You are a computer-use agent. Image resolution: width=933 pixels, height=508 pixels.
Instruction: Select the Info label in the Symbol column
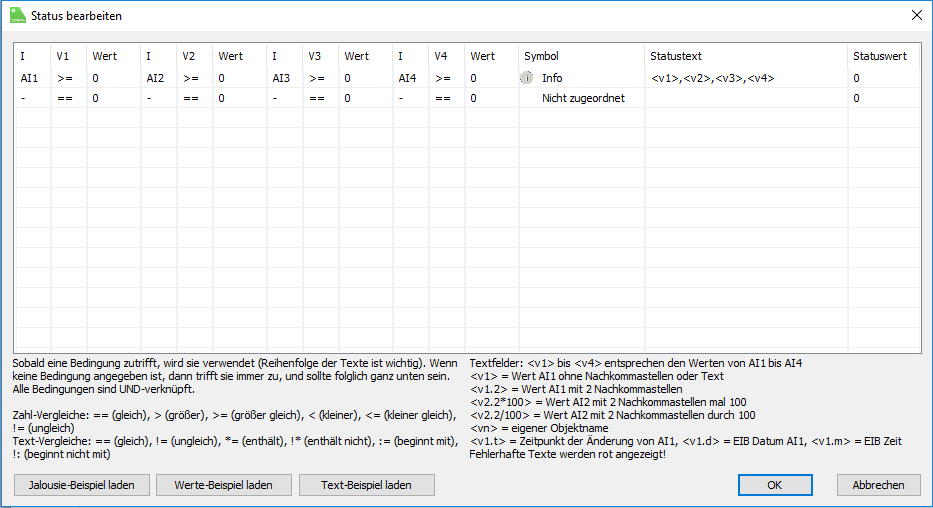point(552,78)
